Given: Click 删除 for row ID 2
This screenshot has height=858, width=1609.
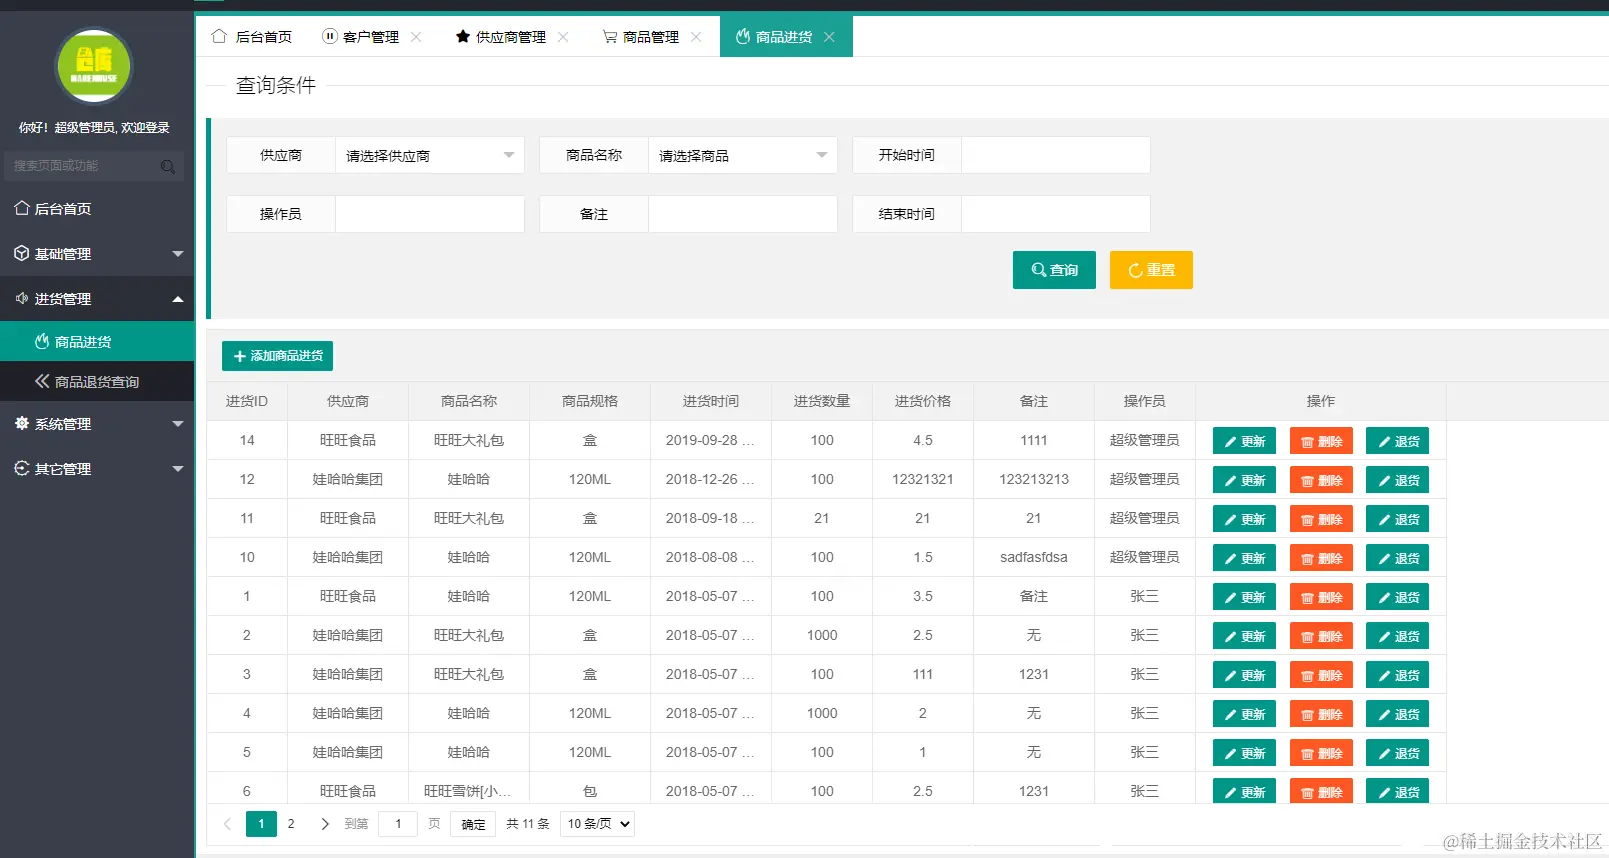Looking at the screenshot, I should (1321, 636).
